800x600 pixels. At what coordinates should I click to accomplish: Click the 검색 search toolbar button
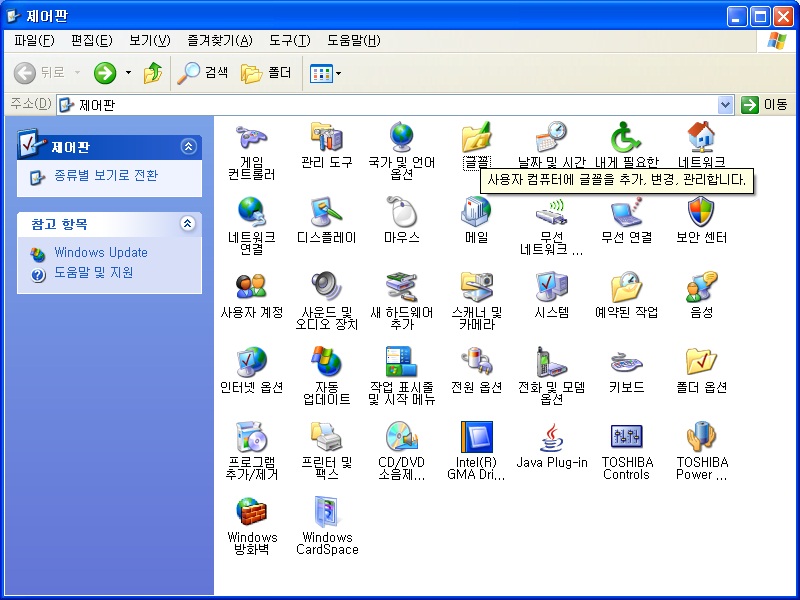click(x=203, y=73)
